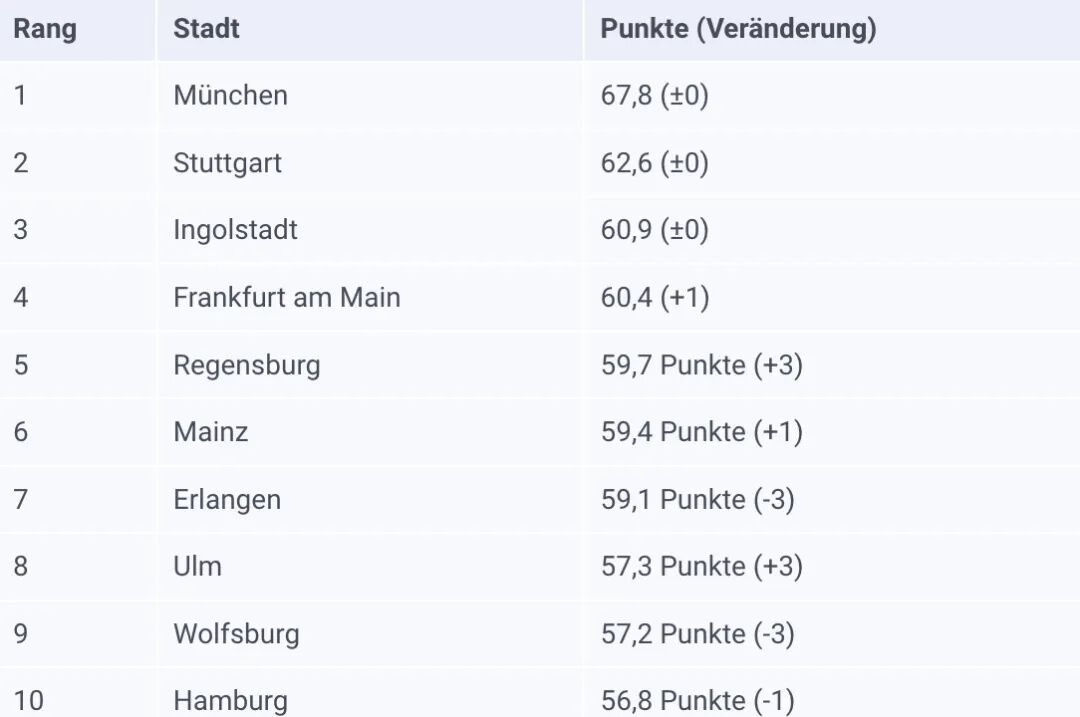
Task: Click the Mainz city name
Action: click(210, 432)
